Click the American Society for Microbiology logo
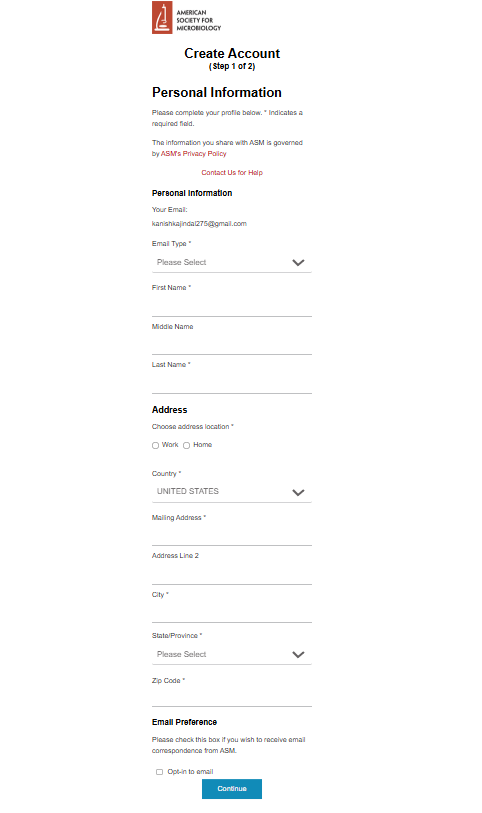The width and height of the screenshot is (482, 813). [187, 18]
